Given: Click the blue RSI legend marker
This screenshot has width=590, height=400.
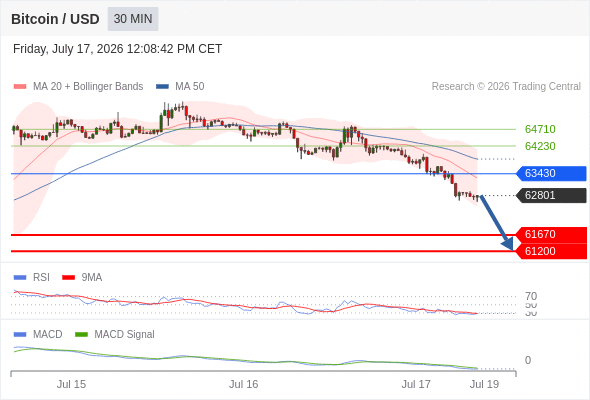Looking at the screenshot, I should click(x=20, y=278).
